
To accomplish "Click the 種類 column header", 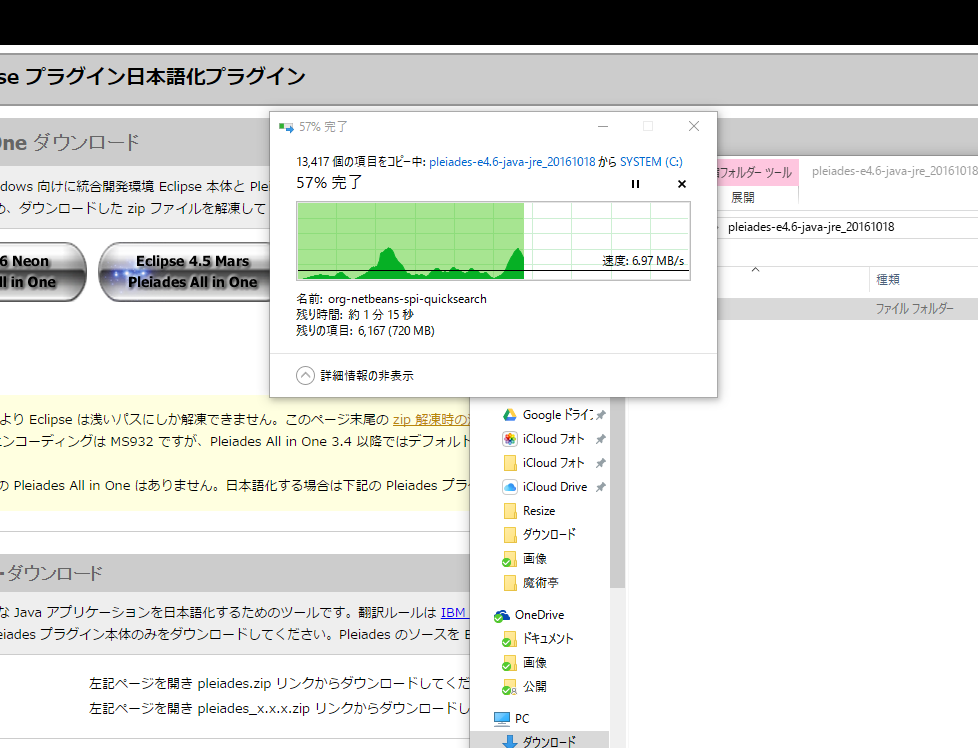I will (888, 279).
